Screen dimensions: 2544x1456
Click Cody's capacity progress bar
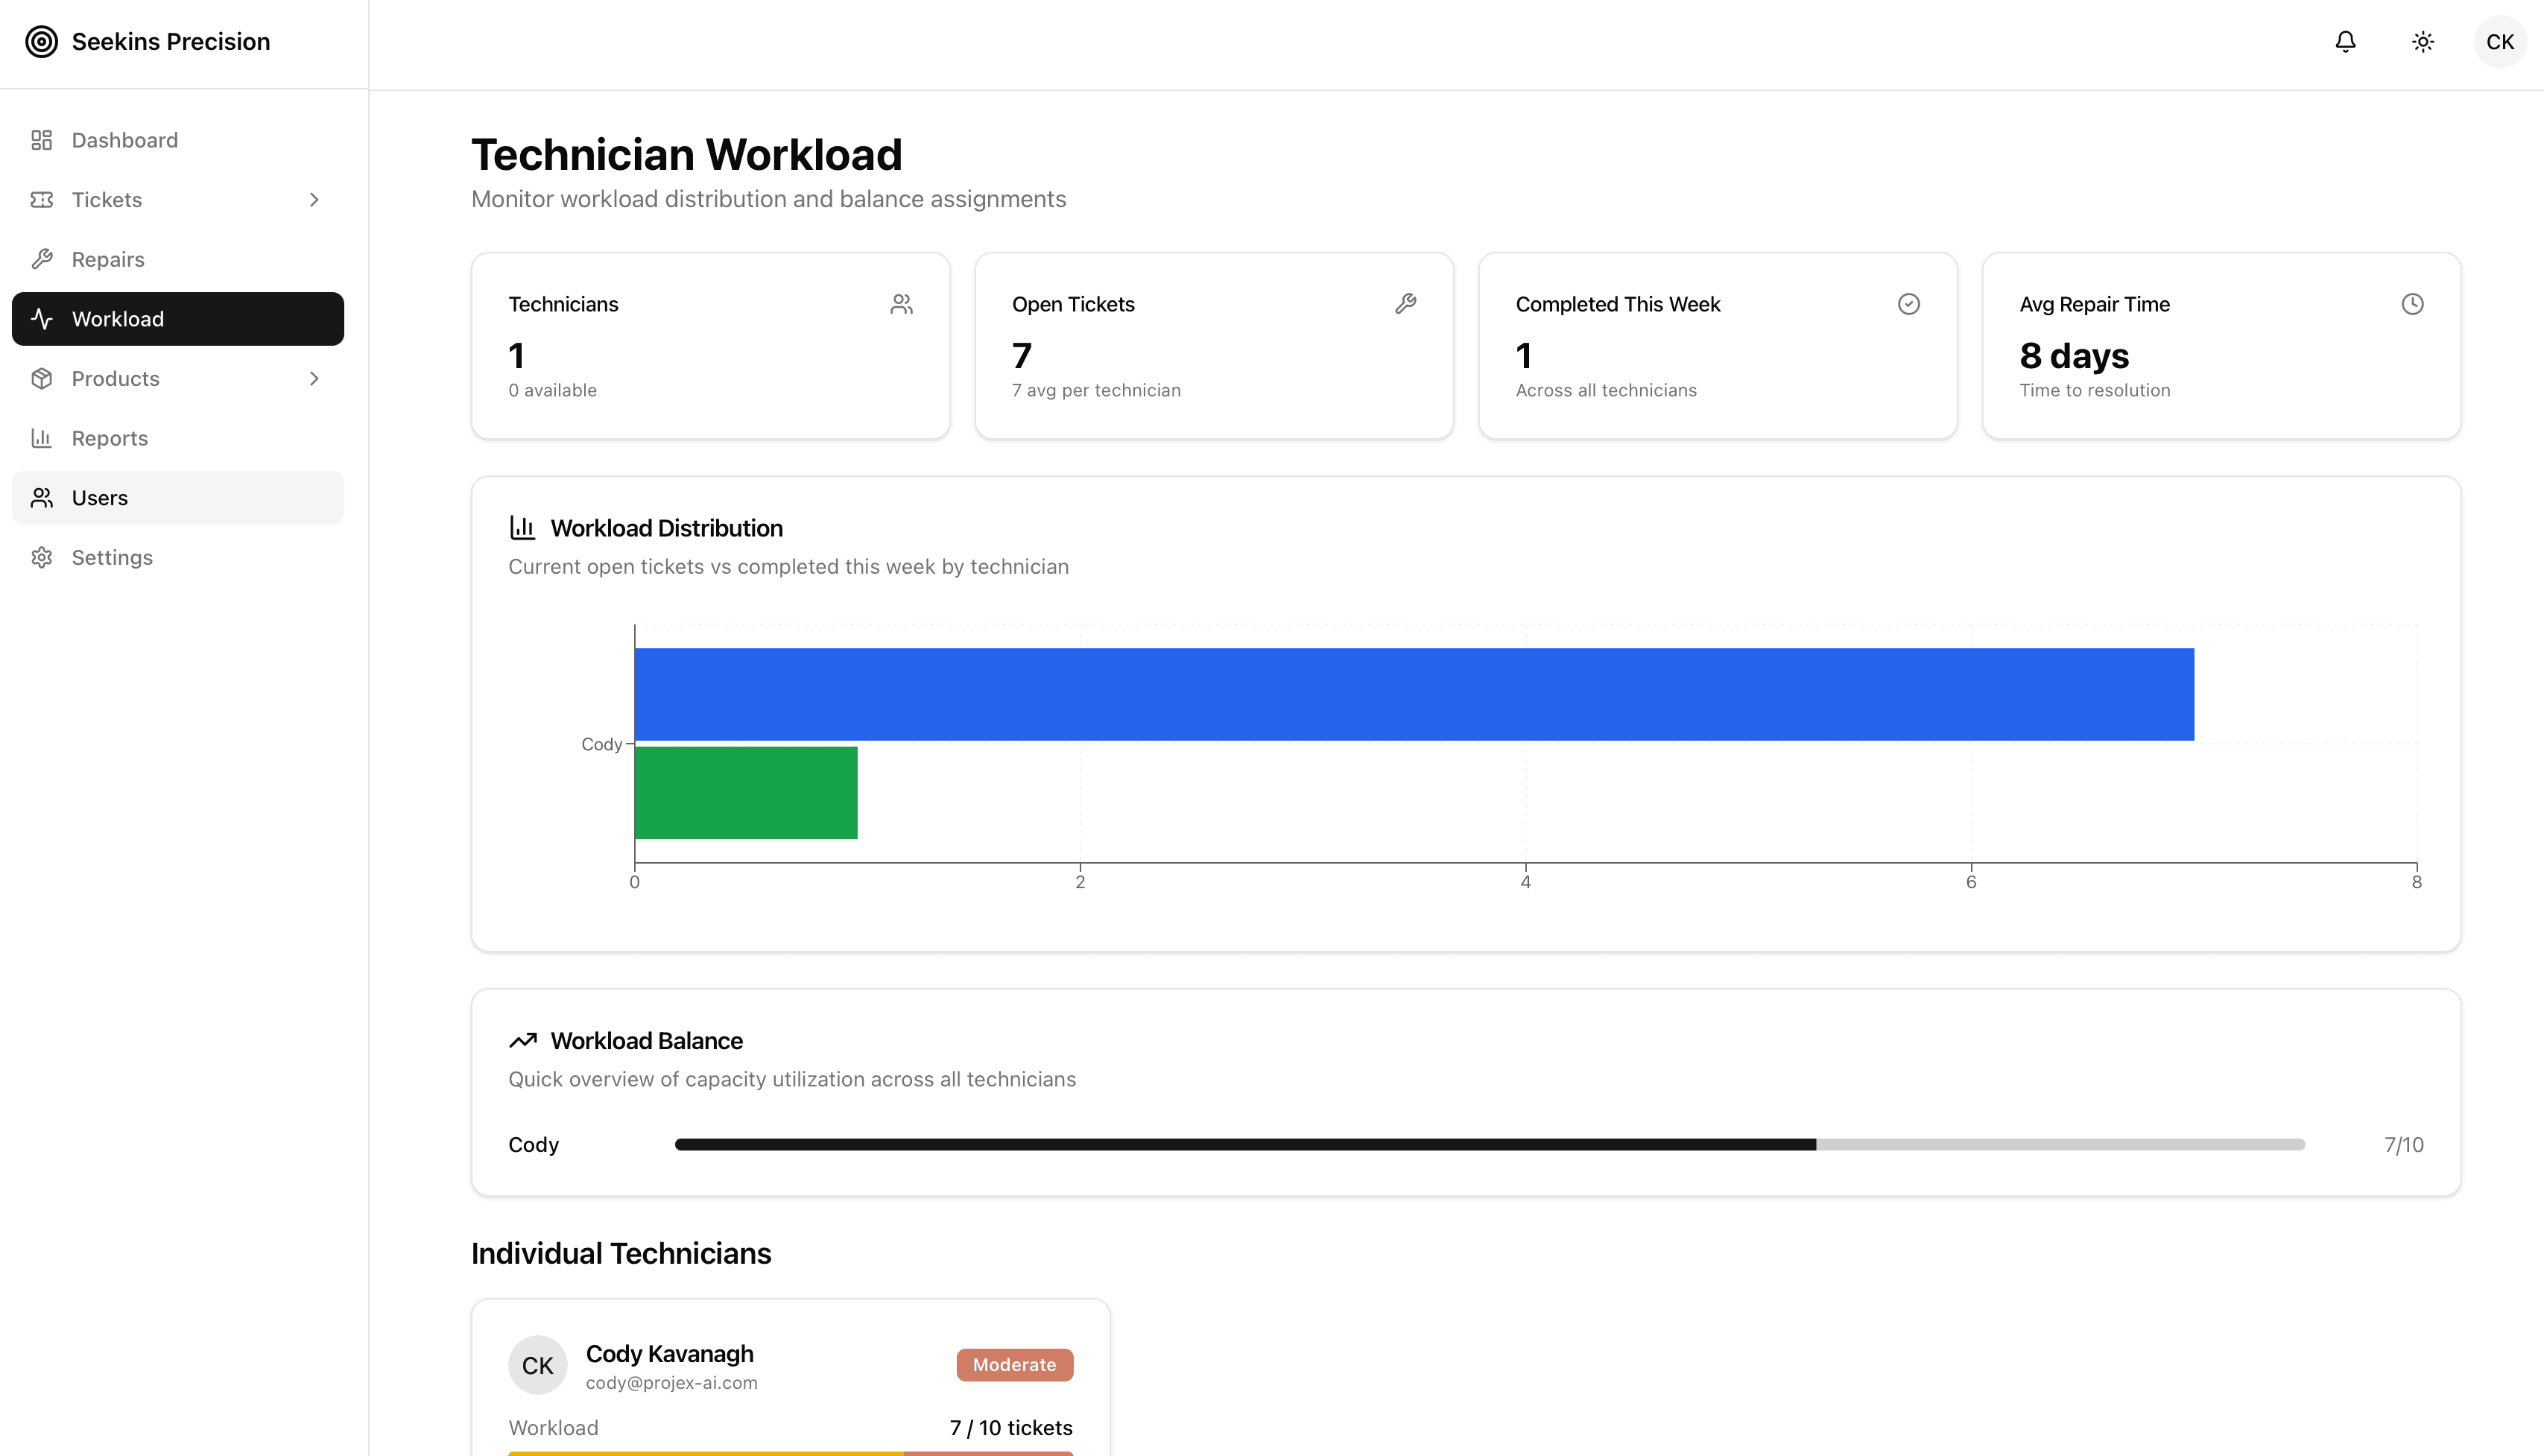coord(1490,1145)
